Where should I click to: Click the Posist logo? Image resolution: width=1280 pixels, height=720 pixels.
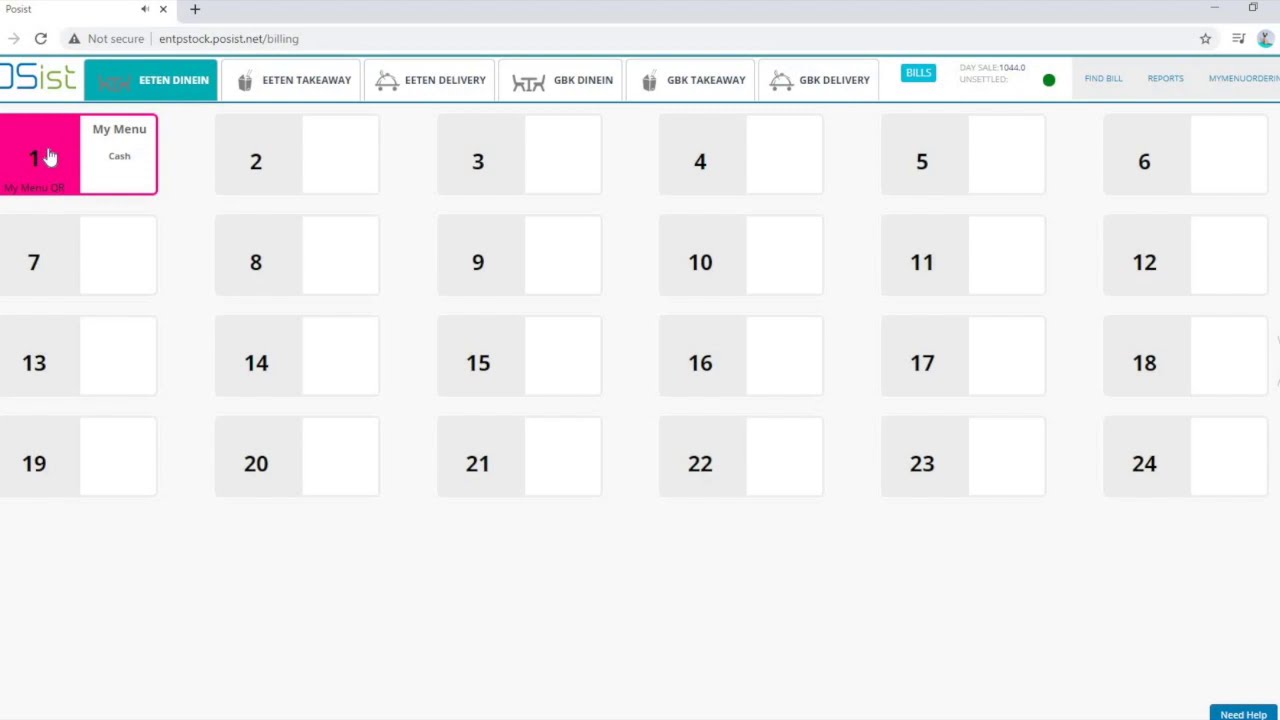[x=38, y=78]
